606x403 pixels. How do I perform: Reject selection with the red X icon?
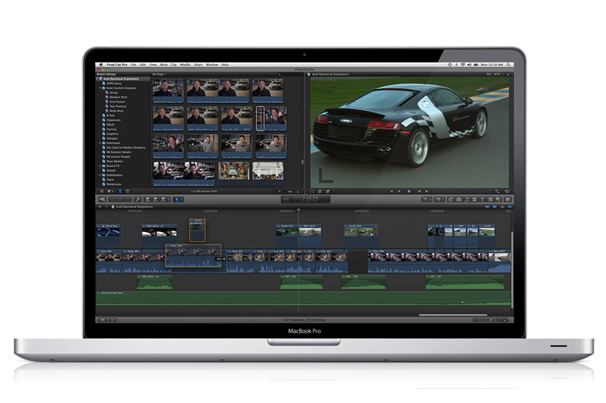click(x=127, y=199)
